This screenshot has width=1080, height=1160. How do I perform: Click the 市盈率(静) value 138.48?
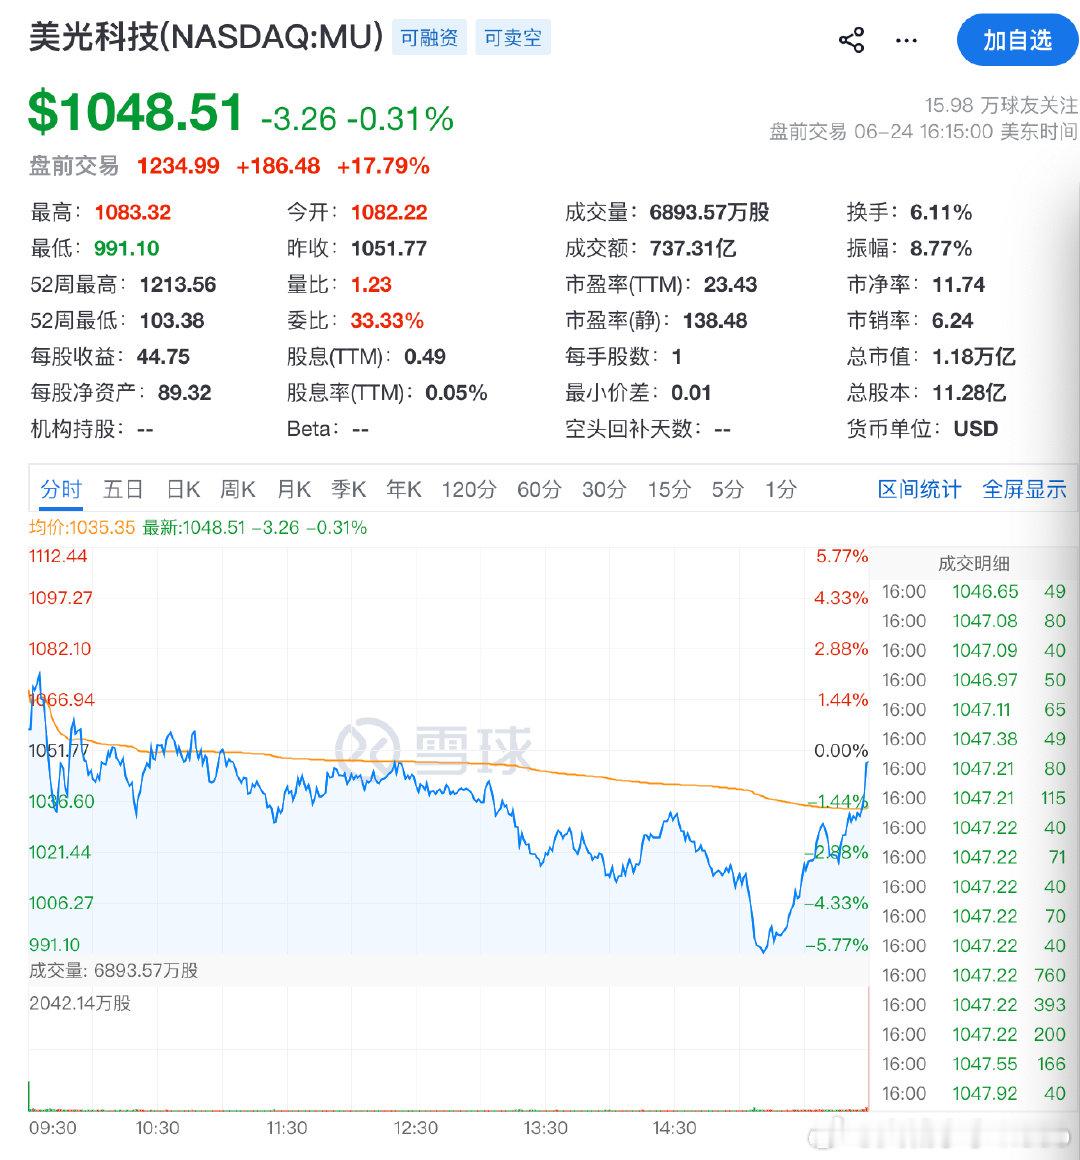(x=715, y=320)
